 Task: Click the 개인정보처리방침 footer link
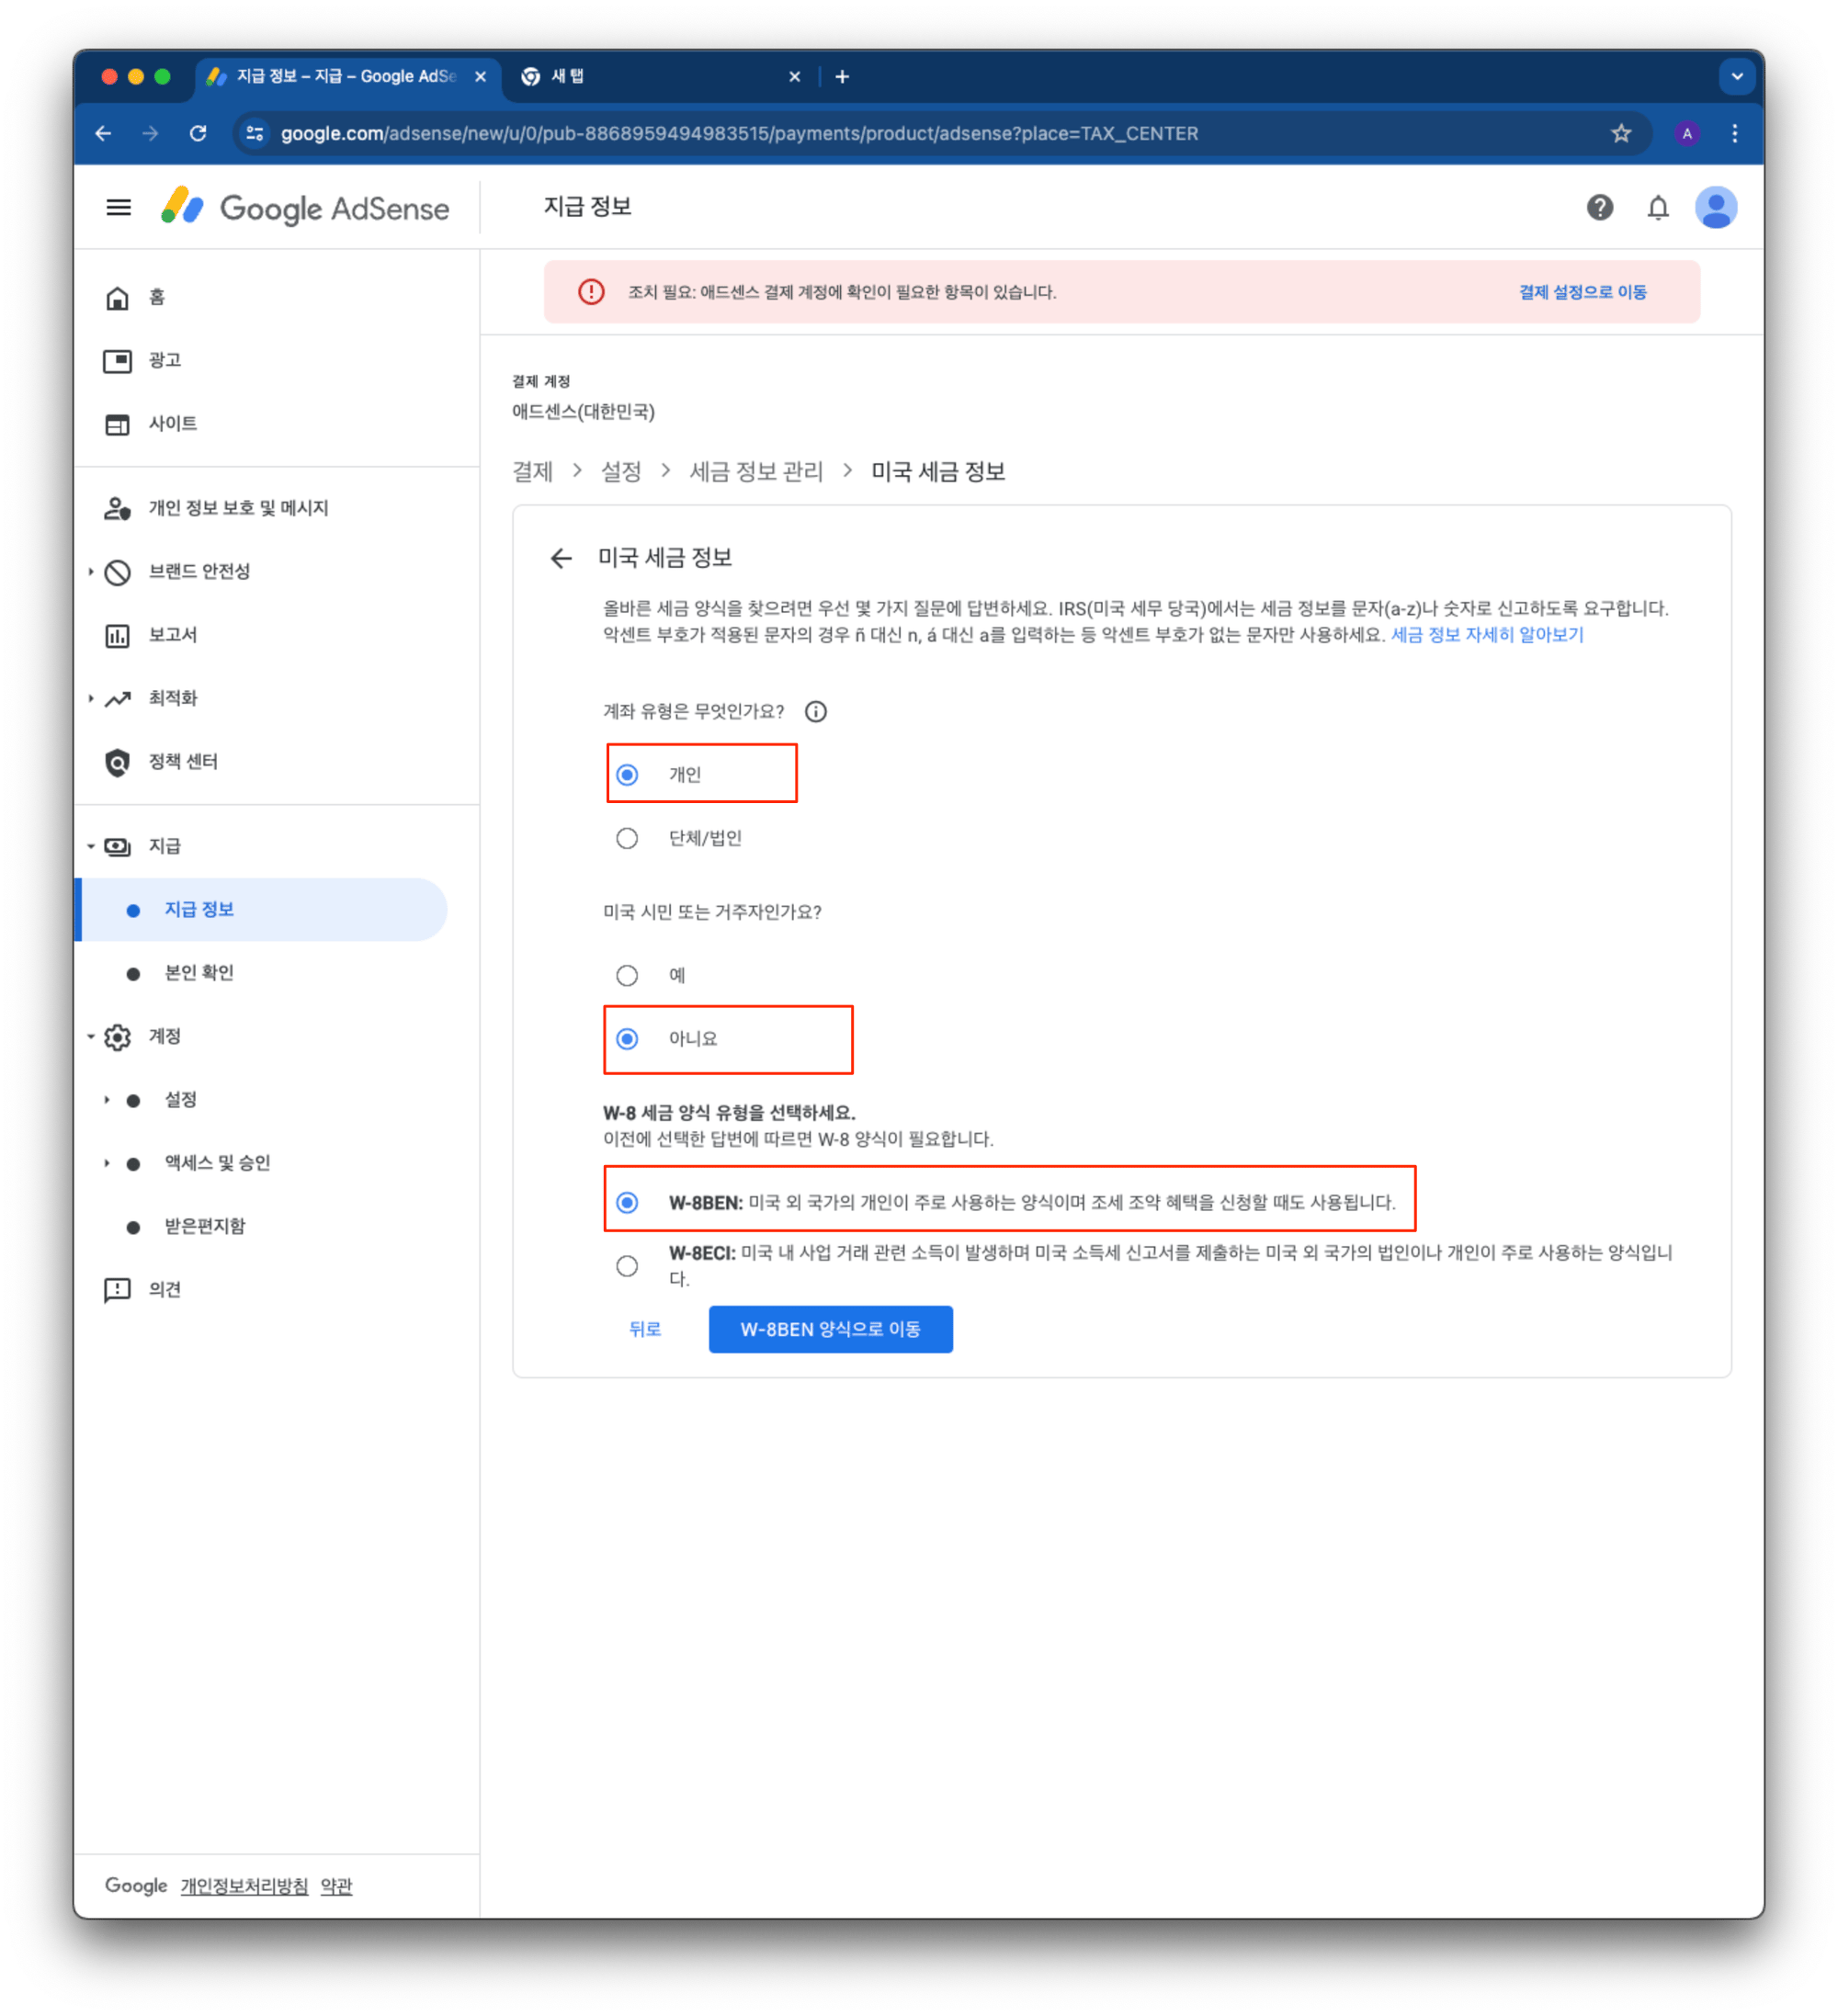244,1887
